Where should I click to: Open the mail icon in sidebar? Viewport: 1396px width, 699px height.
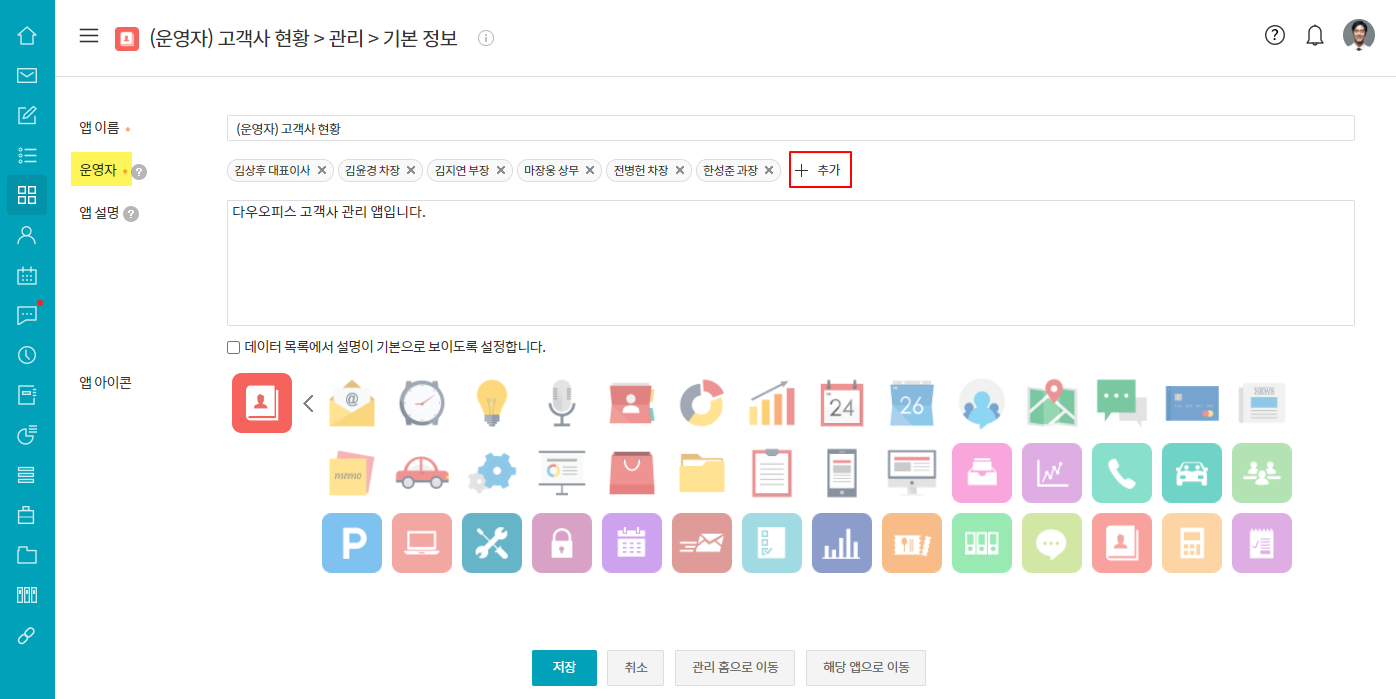[x=27, y=76]
